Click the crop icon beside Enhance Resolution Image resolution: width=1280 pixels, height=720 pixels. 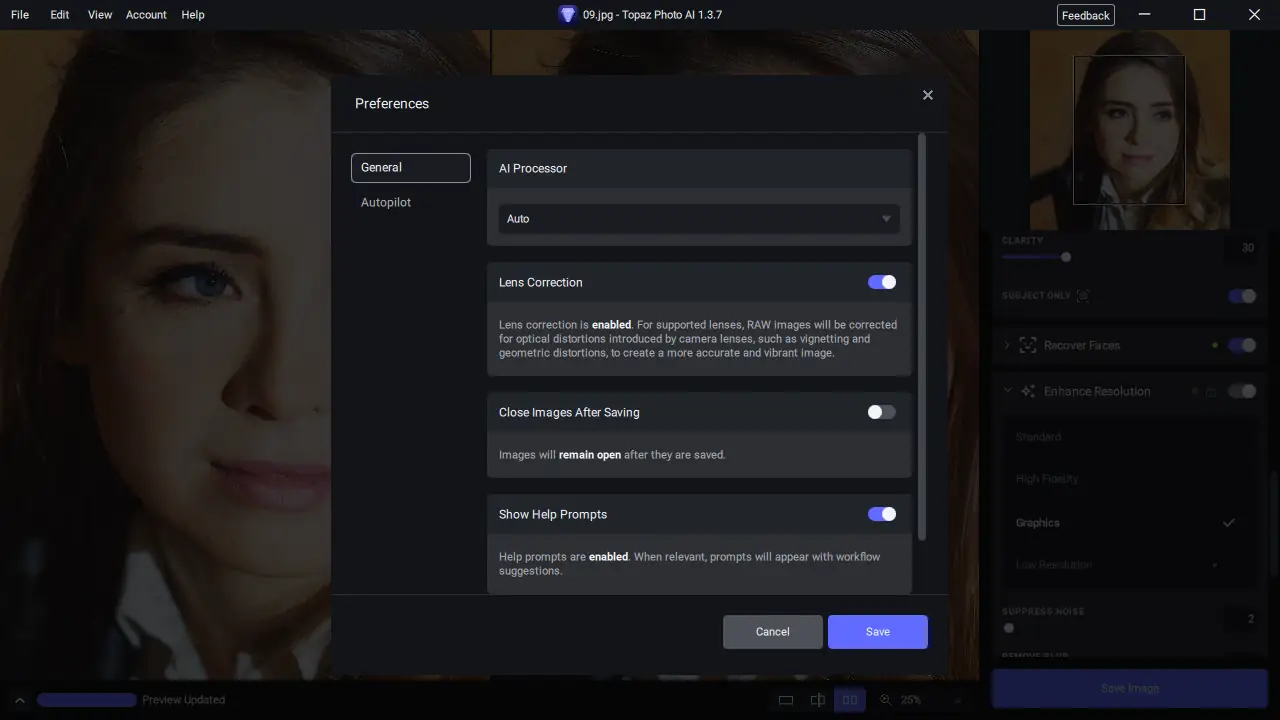pos(1211,392)
